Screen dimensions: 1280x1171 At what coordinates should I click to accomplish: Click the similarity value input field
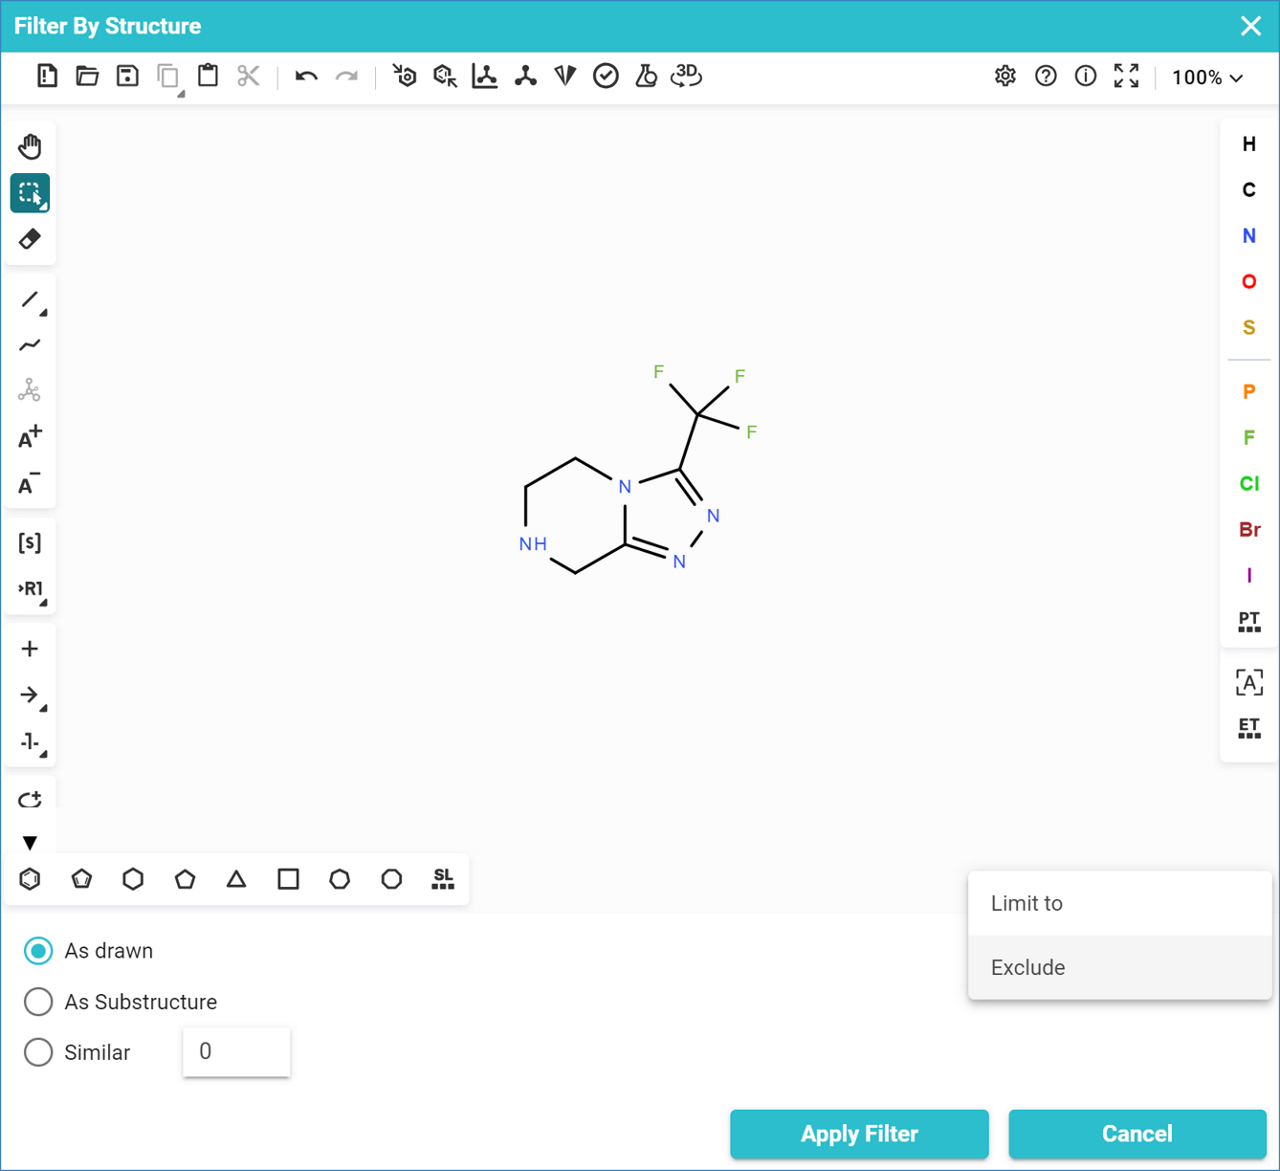(x=236, y=1052)
